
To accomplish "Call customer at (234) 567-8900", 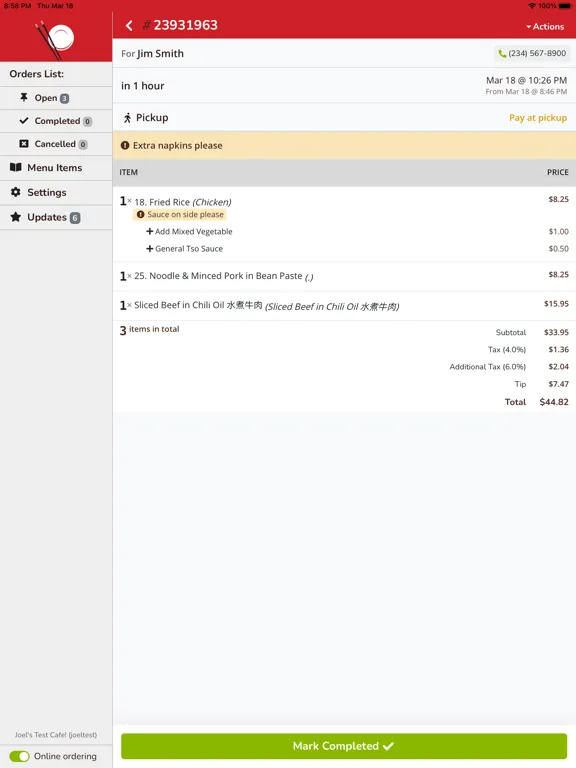I will point(532,53).
